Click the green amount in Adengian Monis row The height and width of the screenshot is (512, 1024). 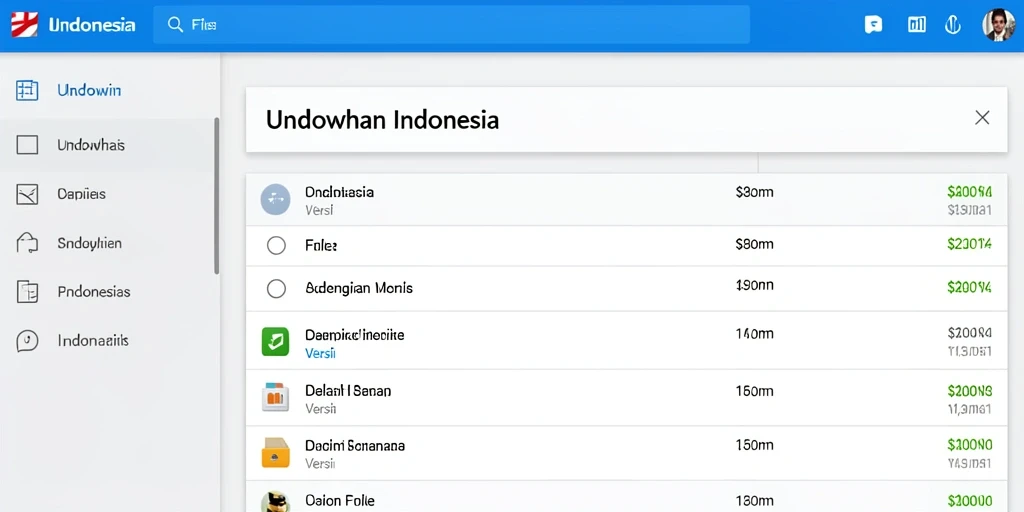coord(970,287)
